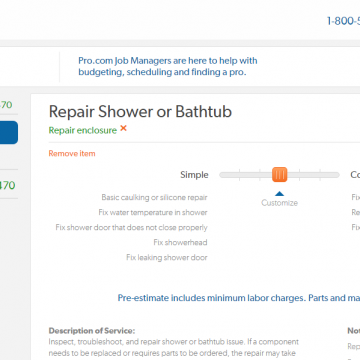
Task: Click Fix shower door that does not close properly
Action: (x=131, y=228)
